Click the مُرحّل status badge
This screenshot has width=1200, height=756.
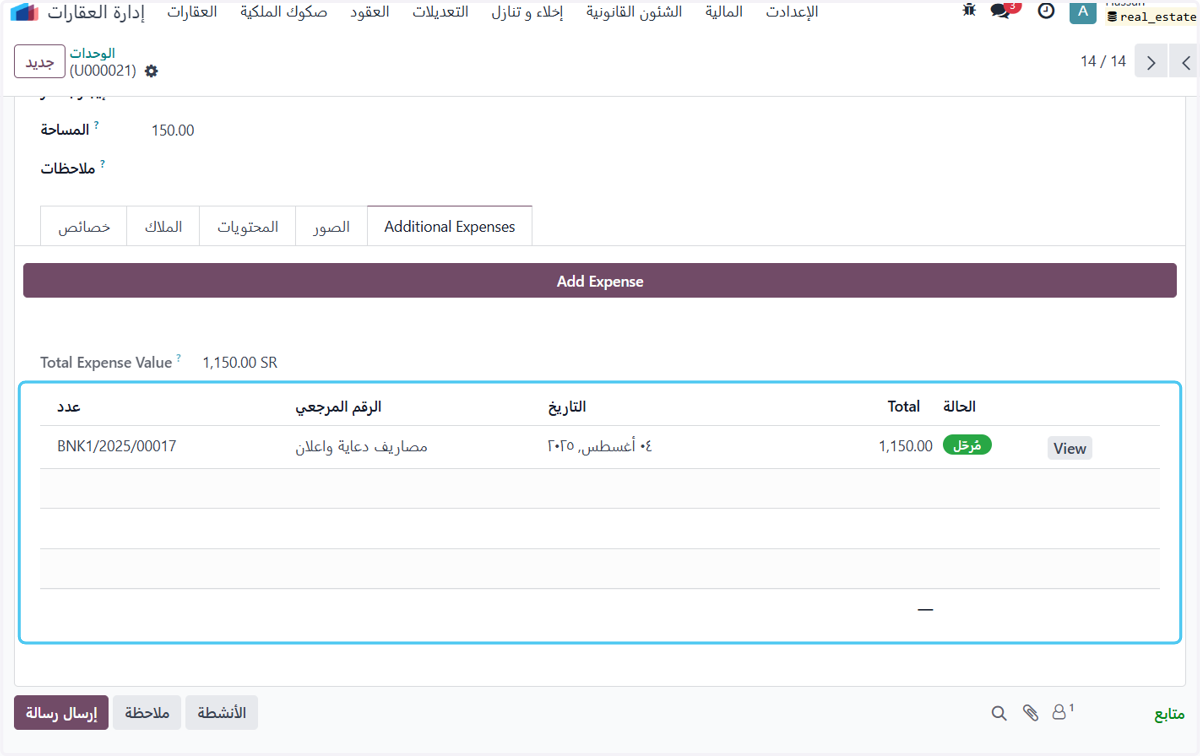tap(967, 445)
